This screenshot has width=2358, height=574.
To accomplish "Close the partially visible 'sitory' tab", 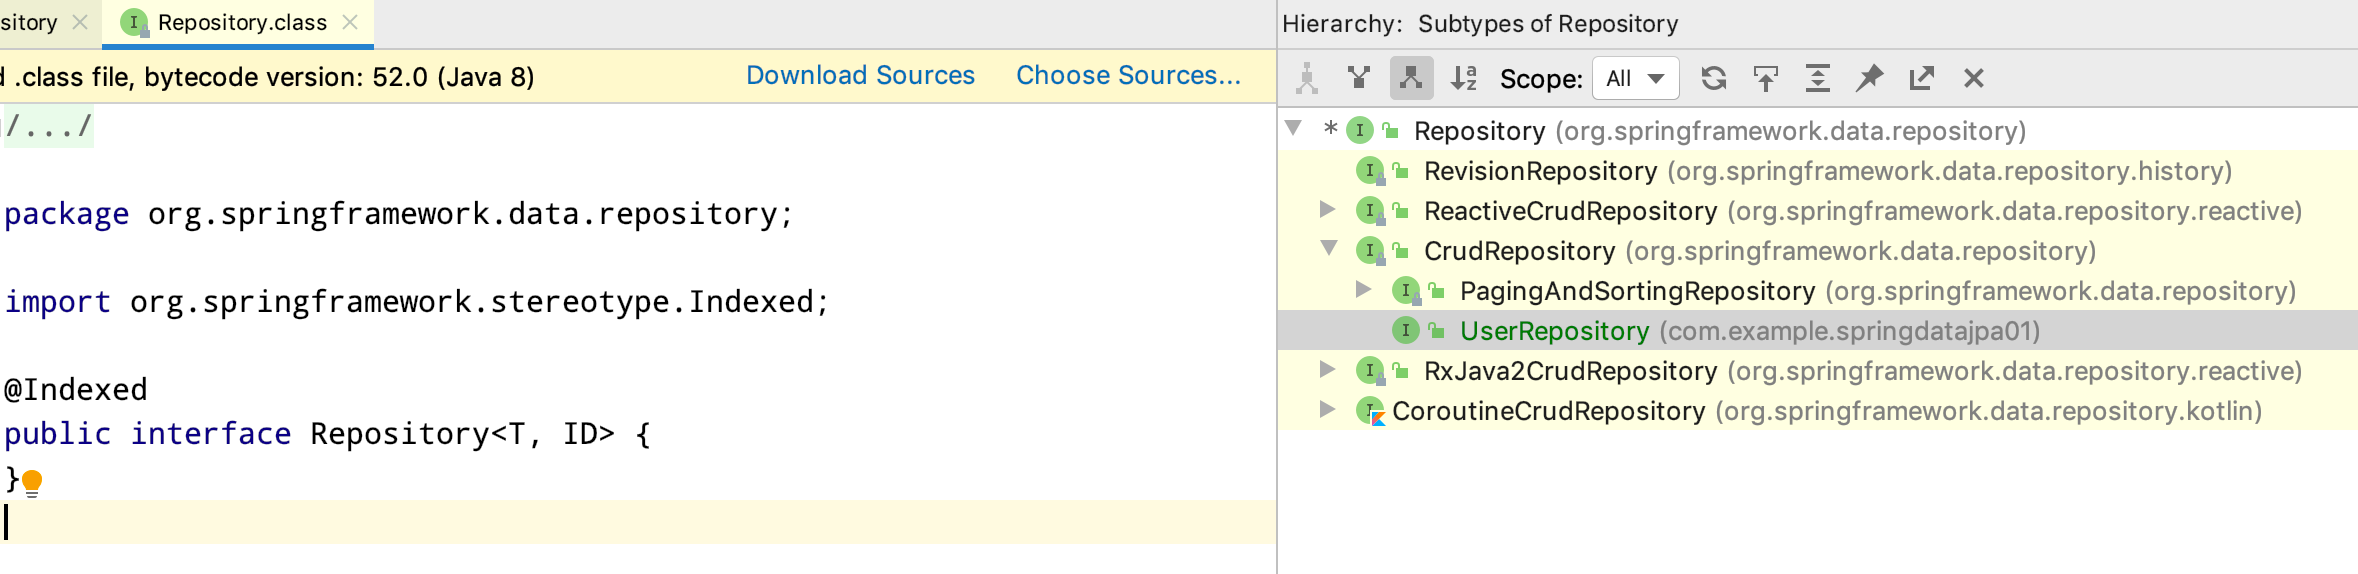I will [81, 22].
